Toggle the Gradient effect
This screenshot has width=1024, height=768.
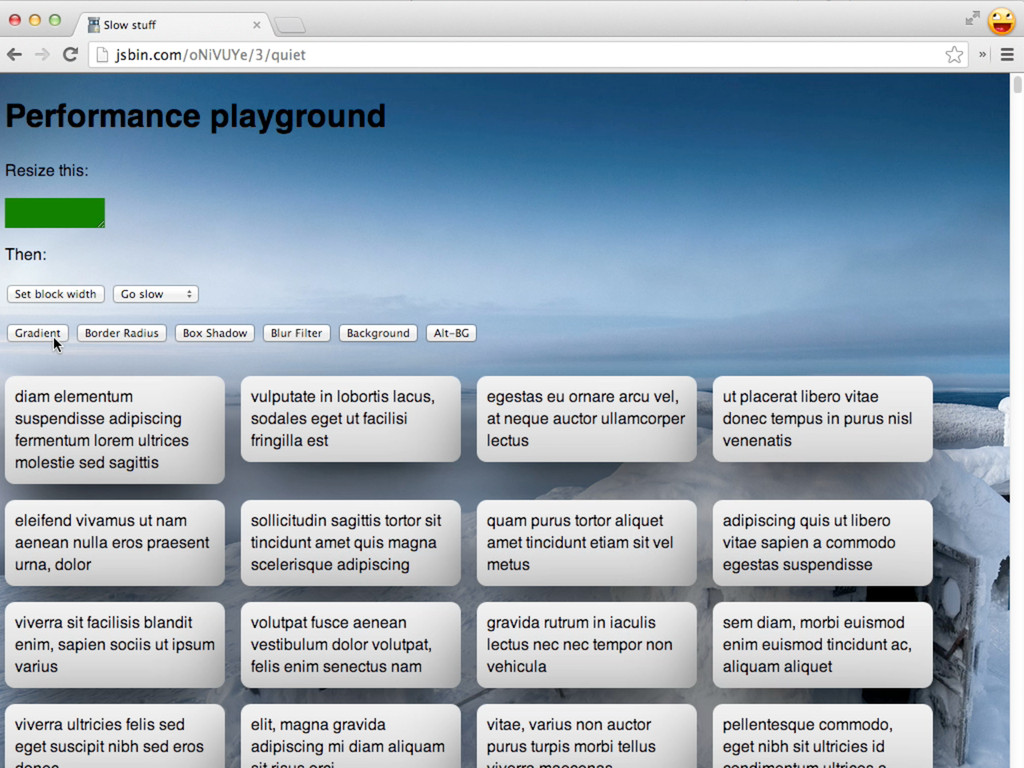(37, 333)
